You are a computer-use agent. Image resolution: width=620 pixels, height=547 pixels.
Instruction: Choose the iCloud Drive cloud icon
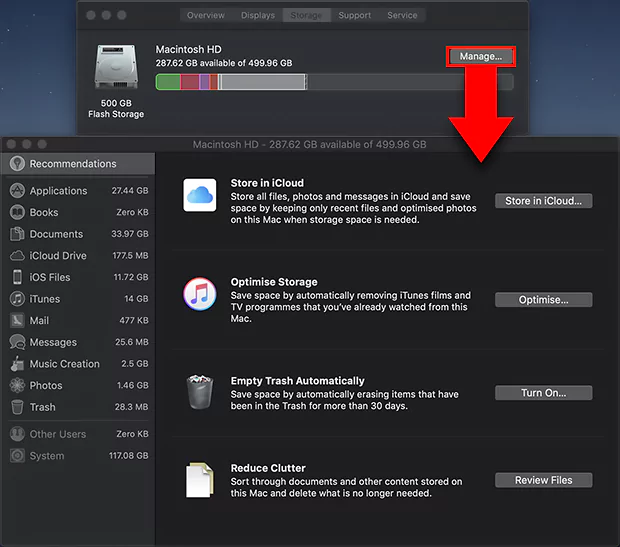17,256
